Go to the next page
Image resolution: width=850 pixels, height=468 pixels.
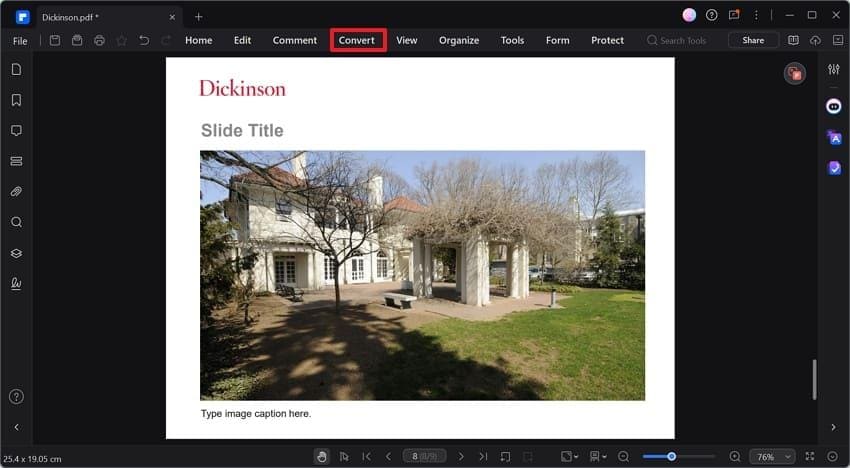click(461, 457)
